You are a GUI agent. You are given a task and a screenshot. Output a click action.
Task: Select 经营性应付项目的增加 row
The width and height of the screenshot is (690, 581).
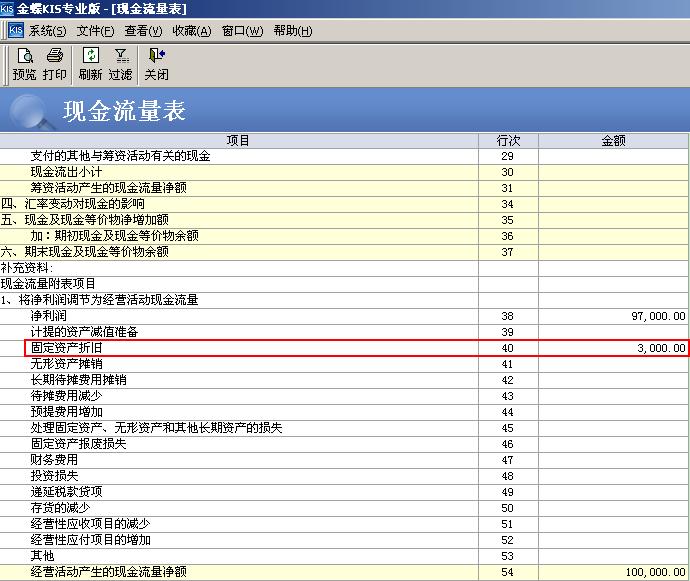click(344, 540)
